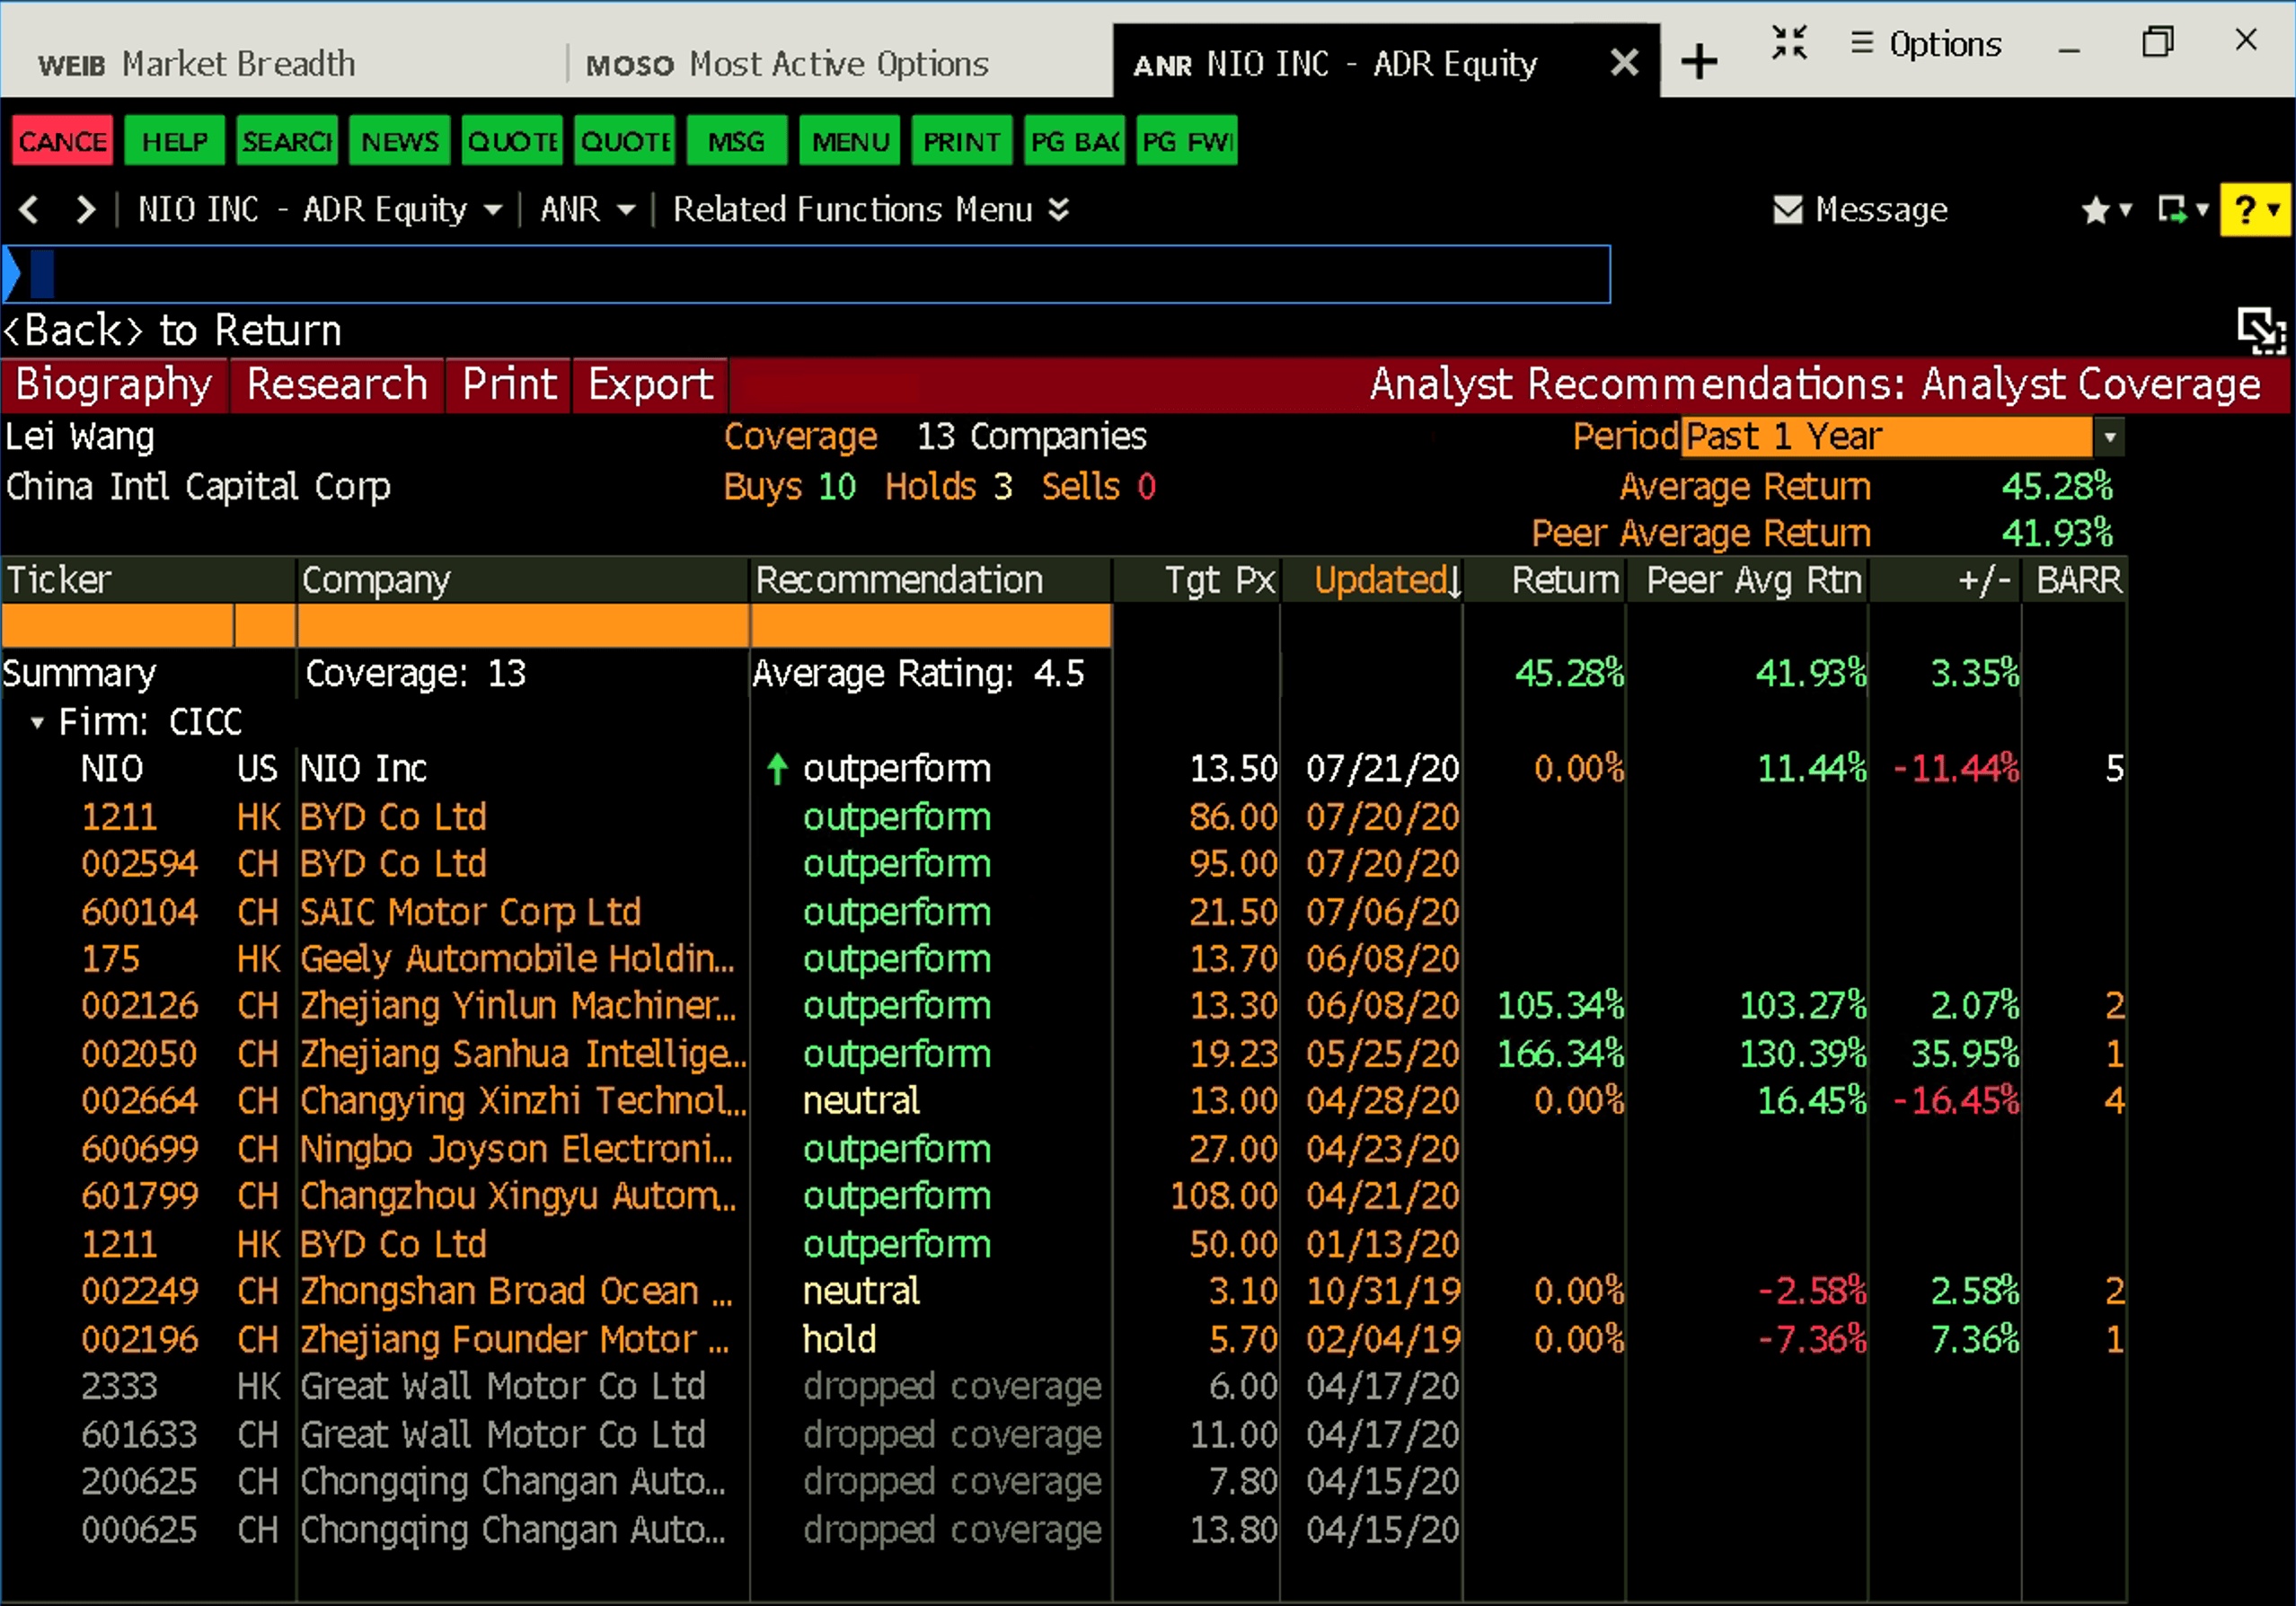2296x1606 pixels.
Task: Collapse the Firm: CICC group
Action: coord(37,722)
